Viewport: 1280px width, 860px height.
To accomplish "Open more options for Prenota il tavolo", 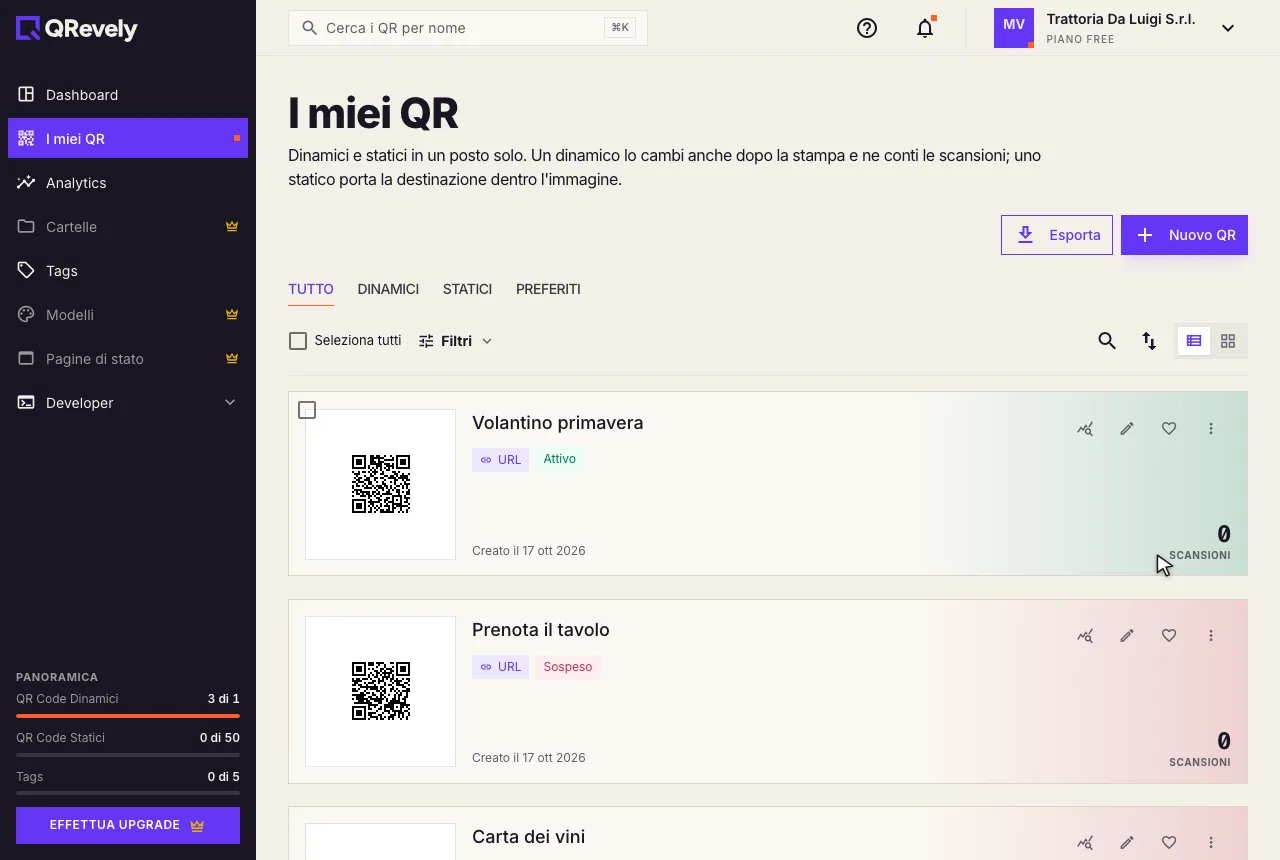I will tap(1211, 636).
